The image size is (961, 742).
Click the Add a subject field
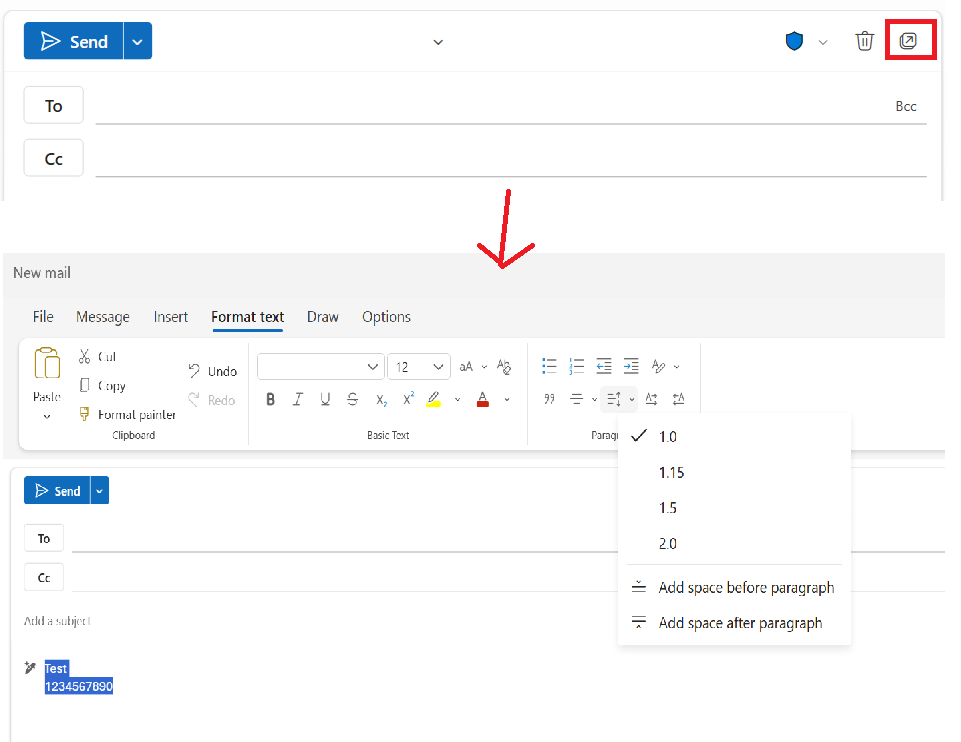coord(57,621)
